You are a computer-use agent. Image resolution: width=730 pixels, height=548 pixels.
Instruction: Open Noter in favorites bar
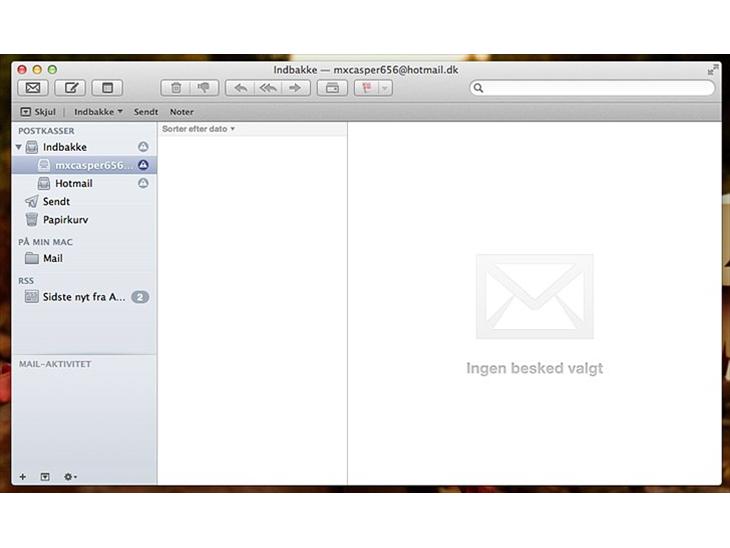tap(181, 112)
